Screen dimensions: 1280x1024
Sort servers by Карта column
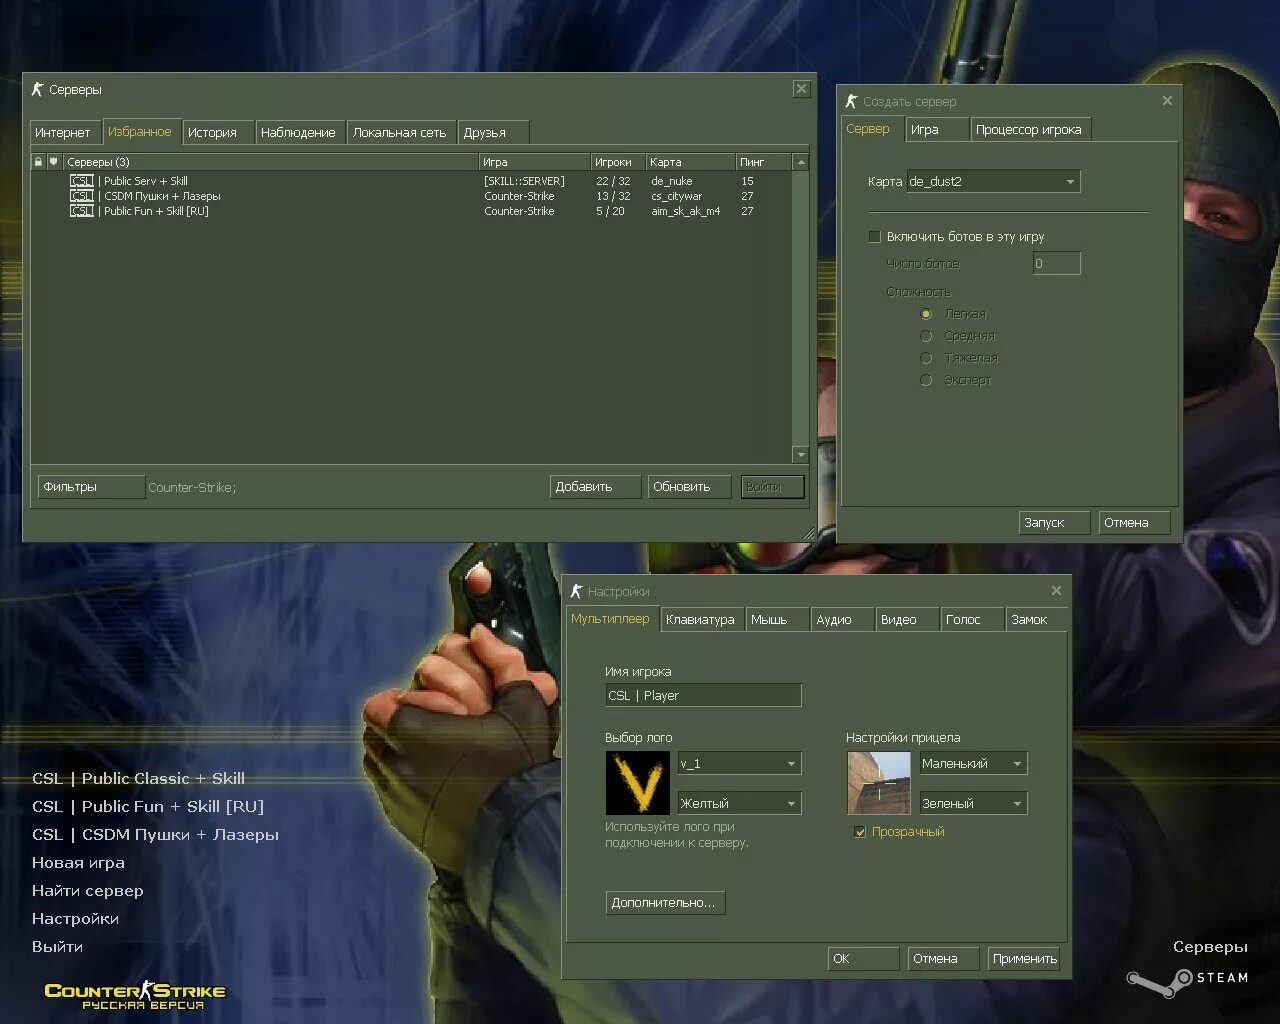690,162
